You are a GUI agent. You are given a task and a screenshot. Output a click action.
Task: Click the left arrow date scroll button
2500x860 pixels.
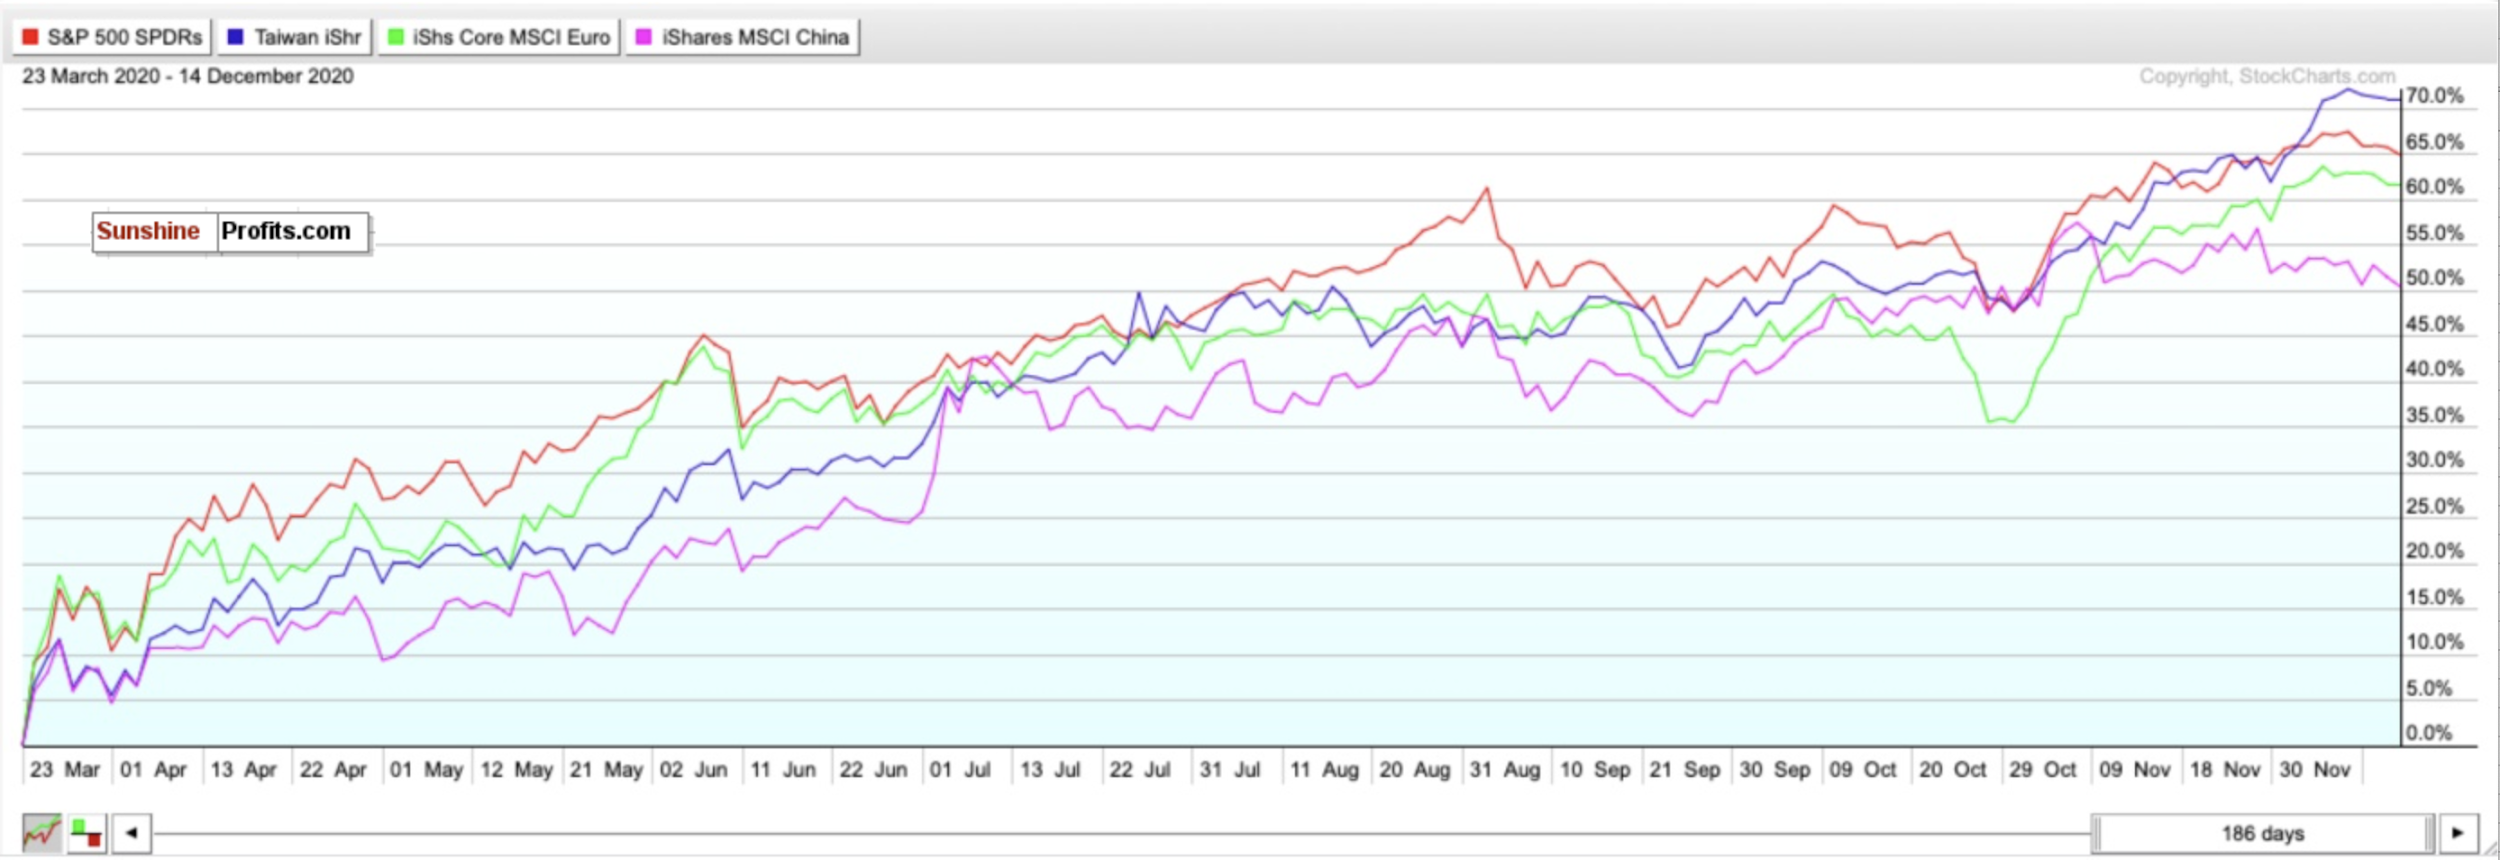[131, 833]
